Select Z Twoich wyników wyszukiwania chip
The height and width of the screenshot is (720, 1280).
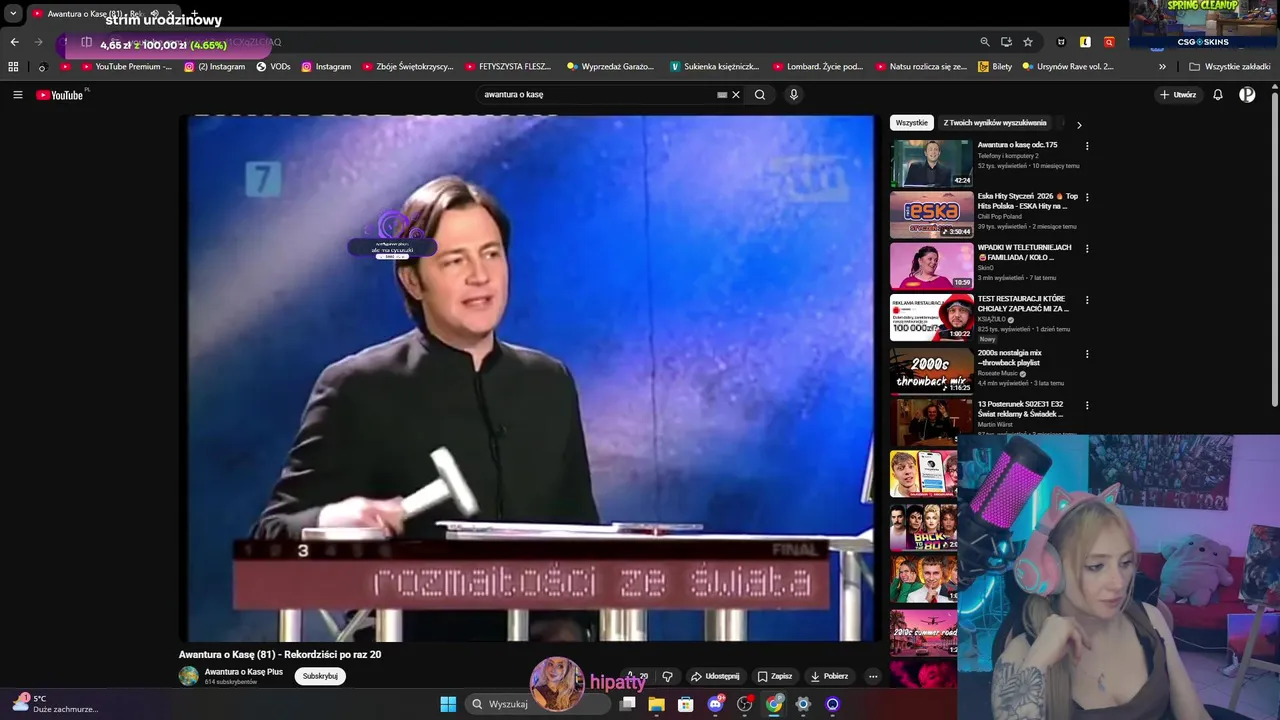tap(995, 123)
